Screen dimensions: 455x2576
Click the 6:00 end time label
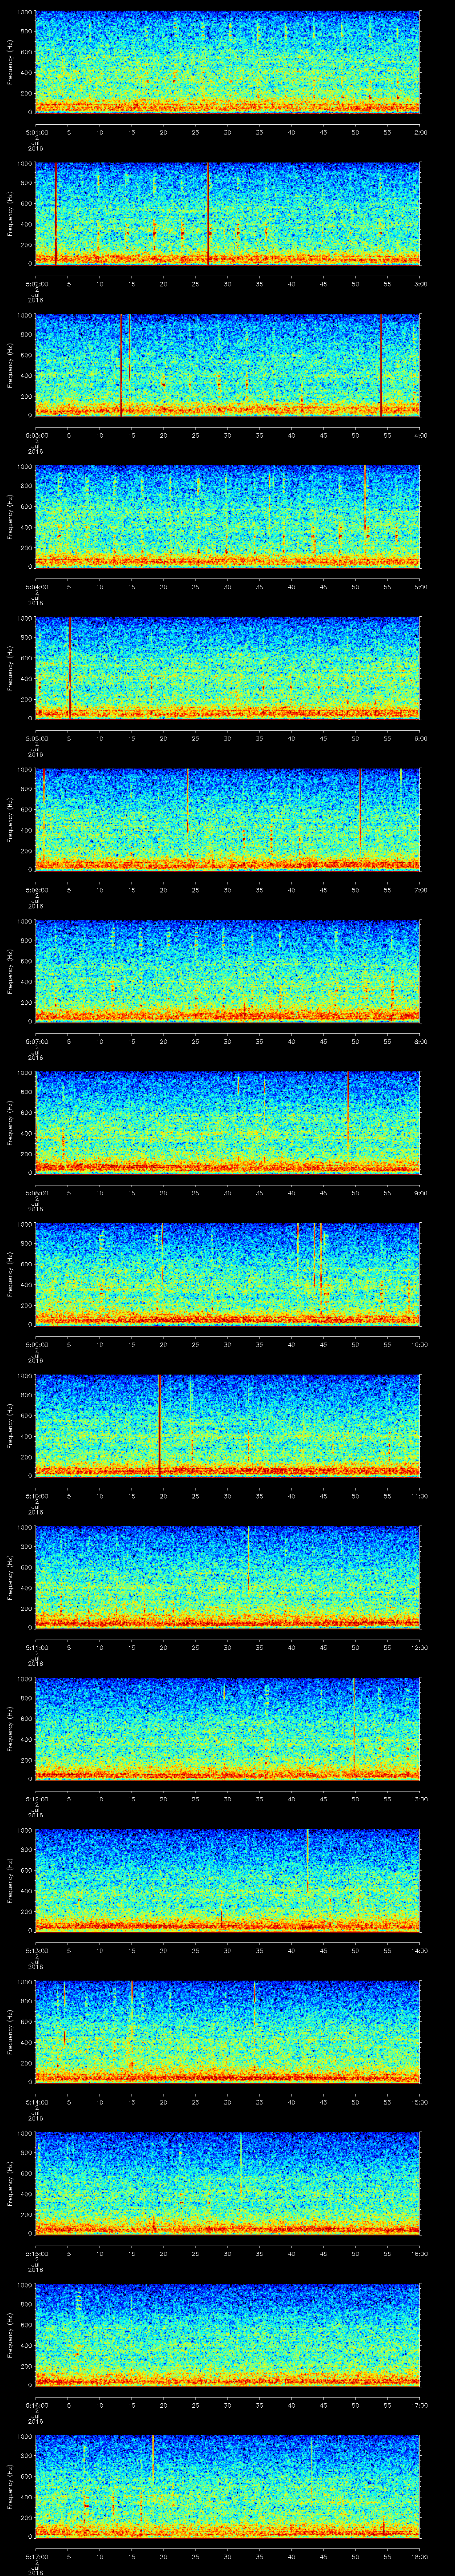(420, 738)
